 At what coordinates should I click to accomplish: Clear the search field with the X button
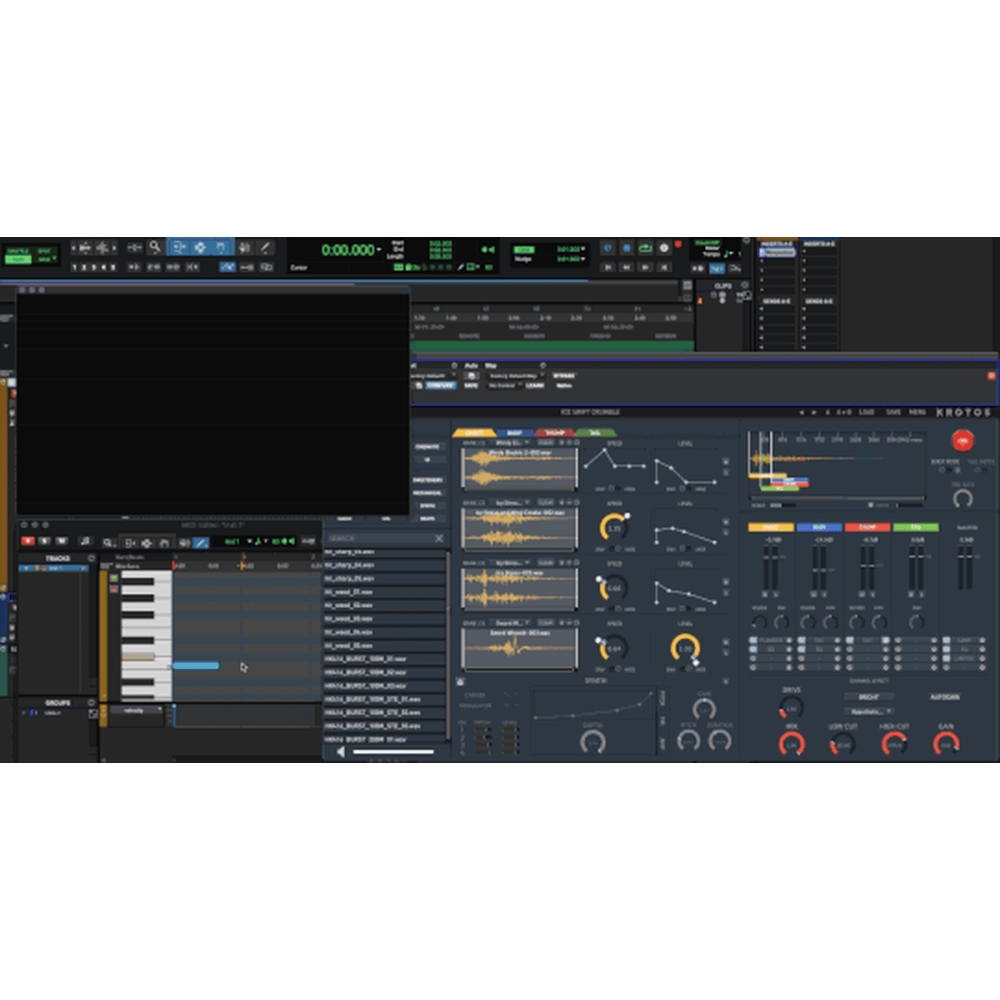tap(438, 538)
